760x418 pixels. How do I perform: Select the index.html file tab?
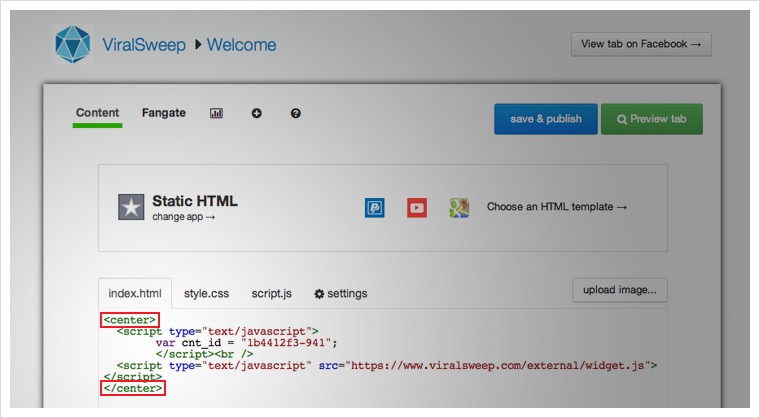click(x=135, y=293)
